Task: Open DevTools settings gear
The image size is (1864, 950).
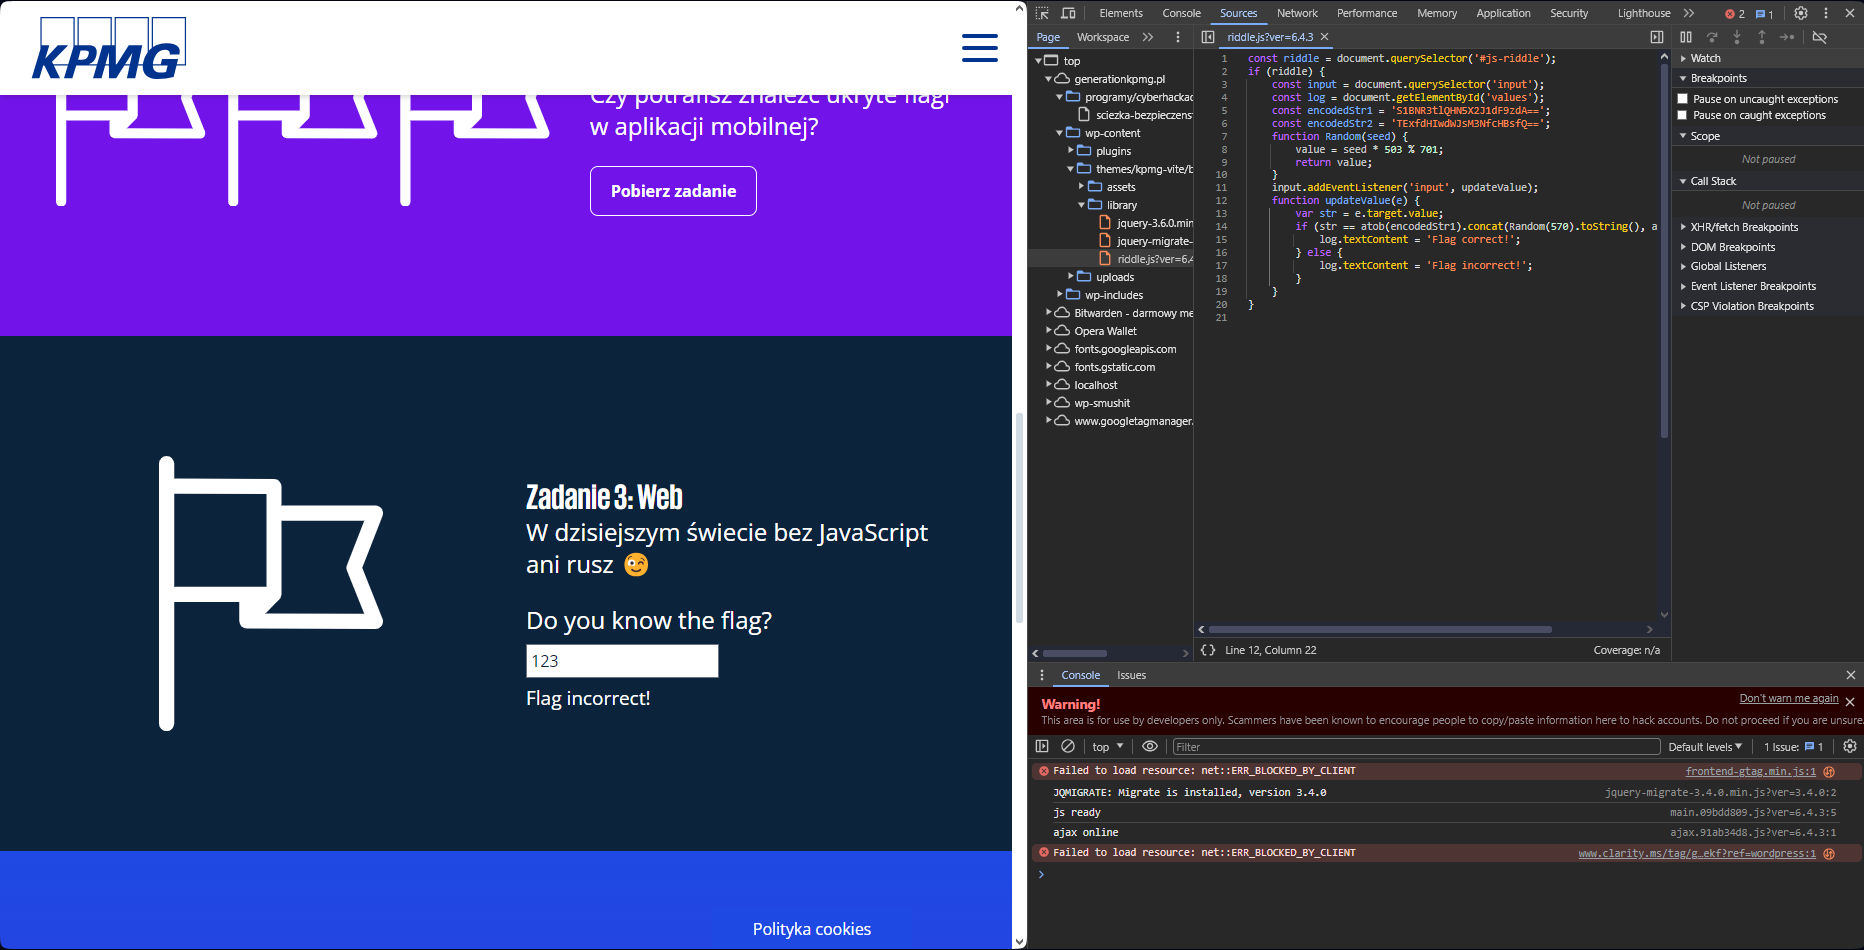Action: coord(1800,13)
